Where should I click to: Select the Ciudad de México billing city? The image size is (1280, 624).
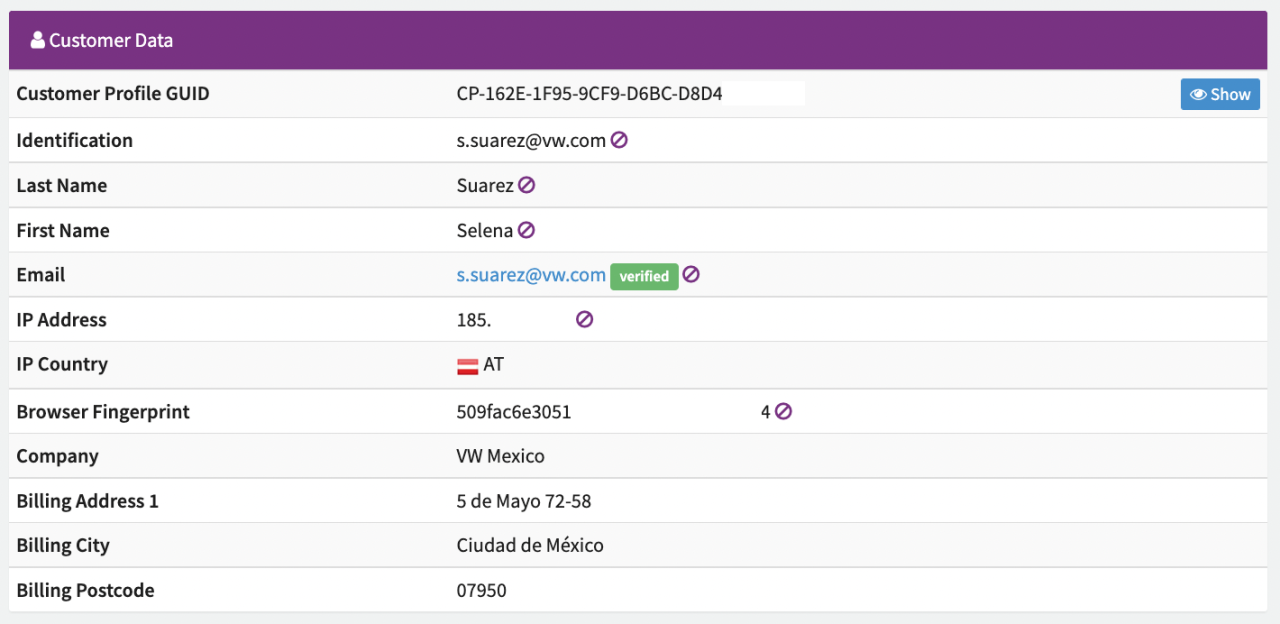pyautogui.click(x=530, y=546)
